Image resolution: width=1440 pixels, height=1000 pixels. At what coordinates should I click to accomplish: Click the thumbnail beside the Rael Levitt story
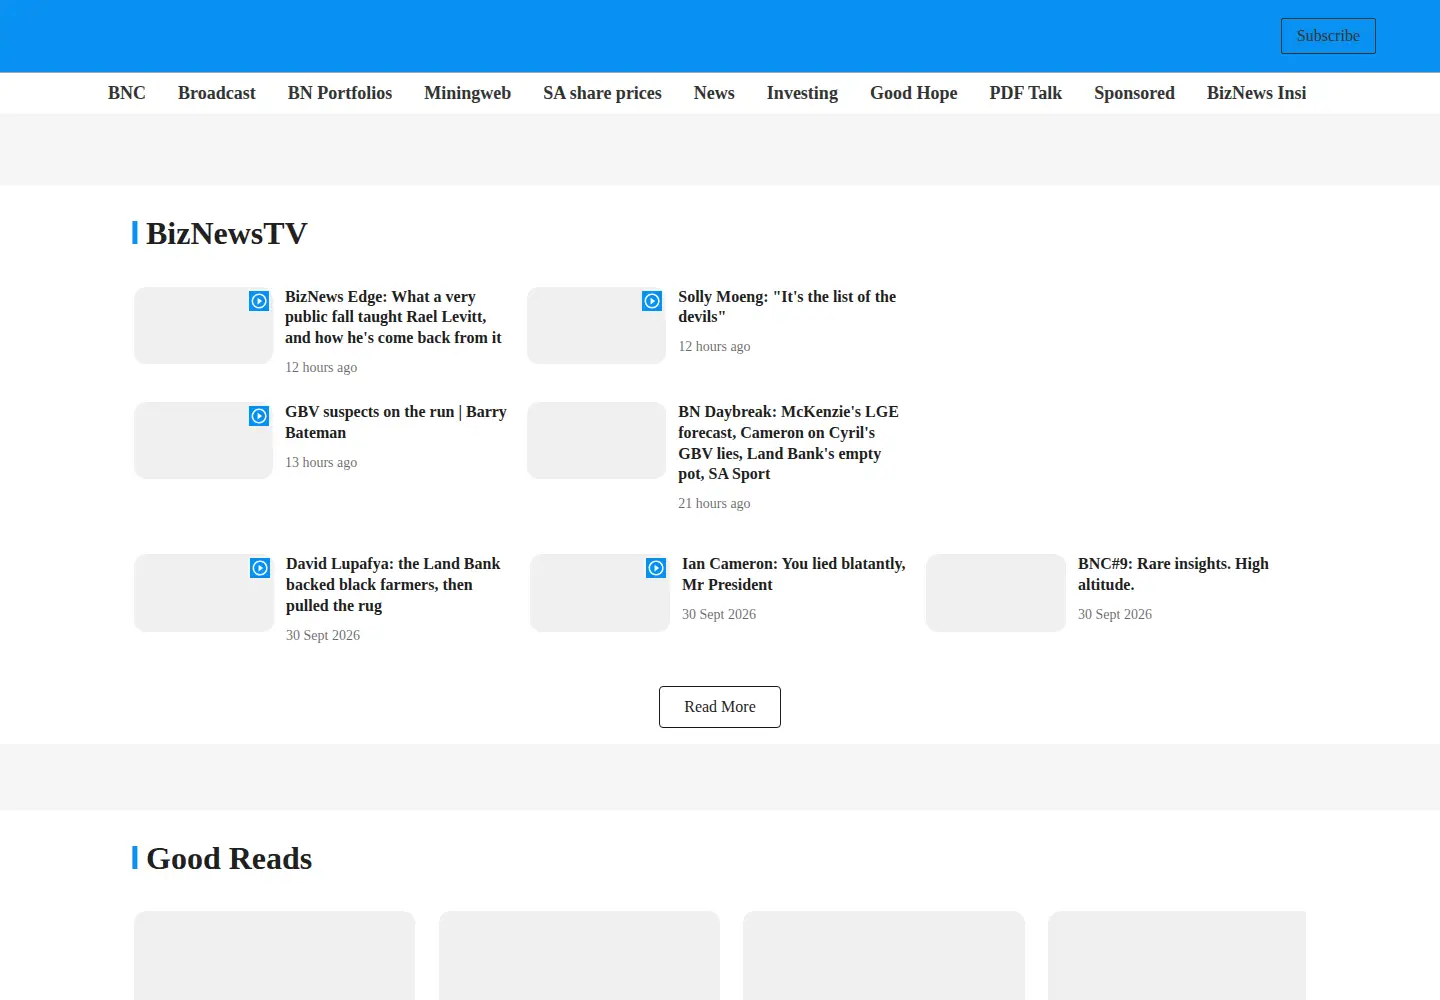tap(203, 326)
